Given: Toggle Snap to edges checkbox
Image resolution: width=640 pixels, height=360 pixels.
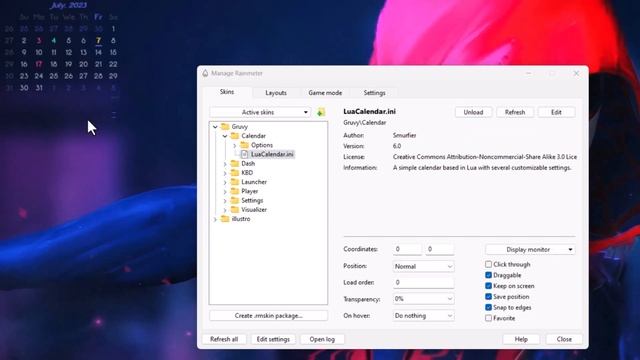Looking at the screenshot, I should point(488,307).
